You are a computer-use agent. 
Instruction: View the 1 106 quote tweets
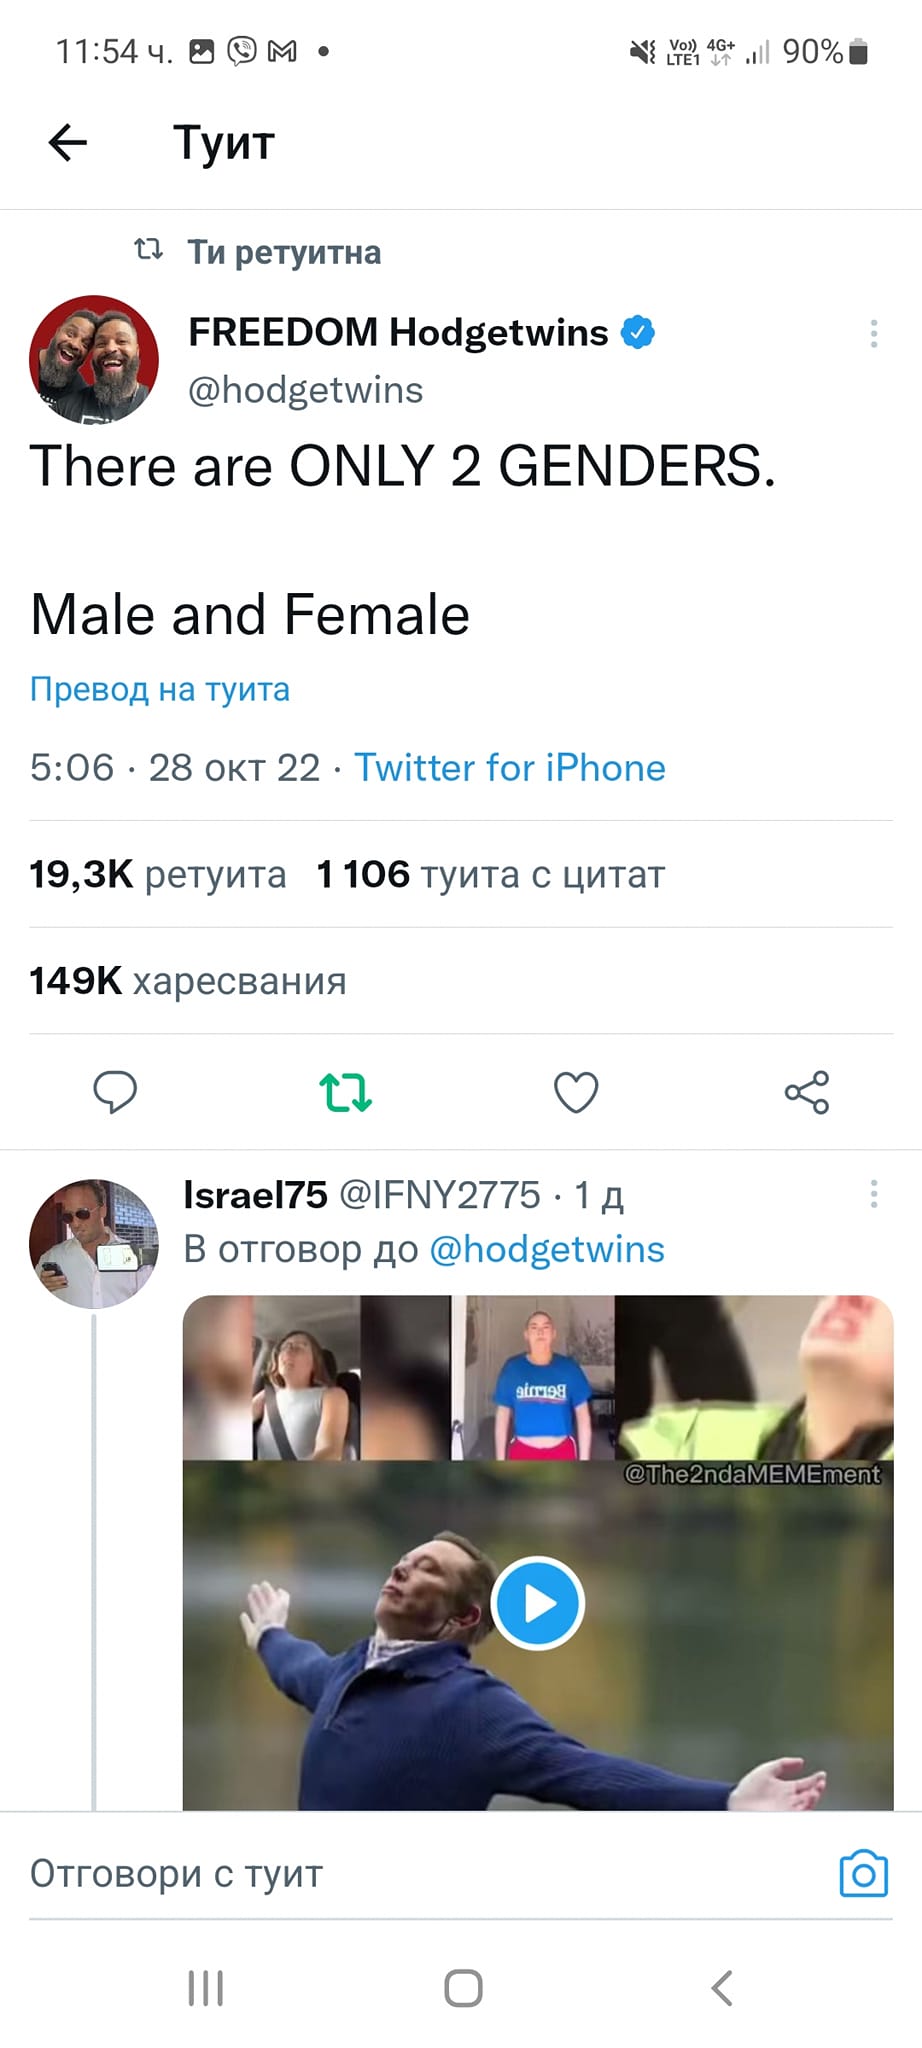490,874
